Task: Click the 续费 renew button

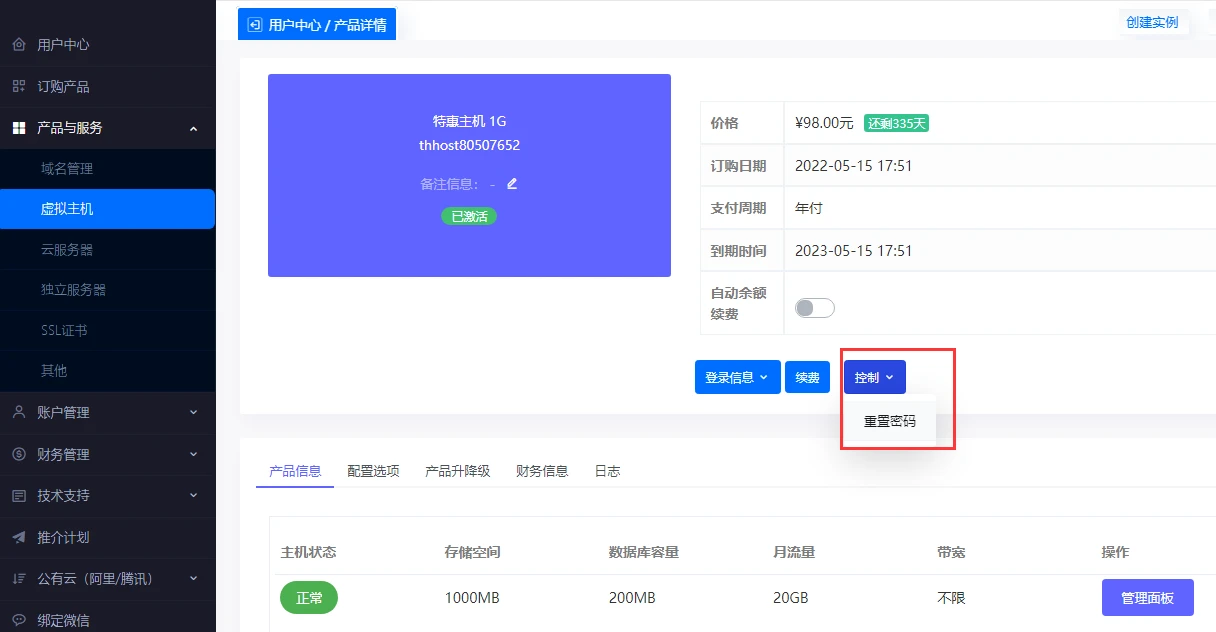Action: point(807,377)
